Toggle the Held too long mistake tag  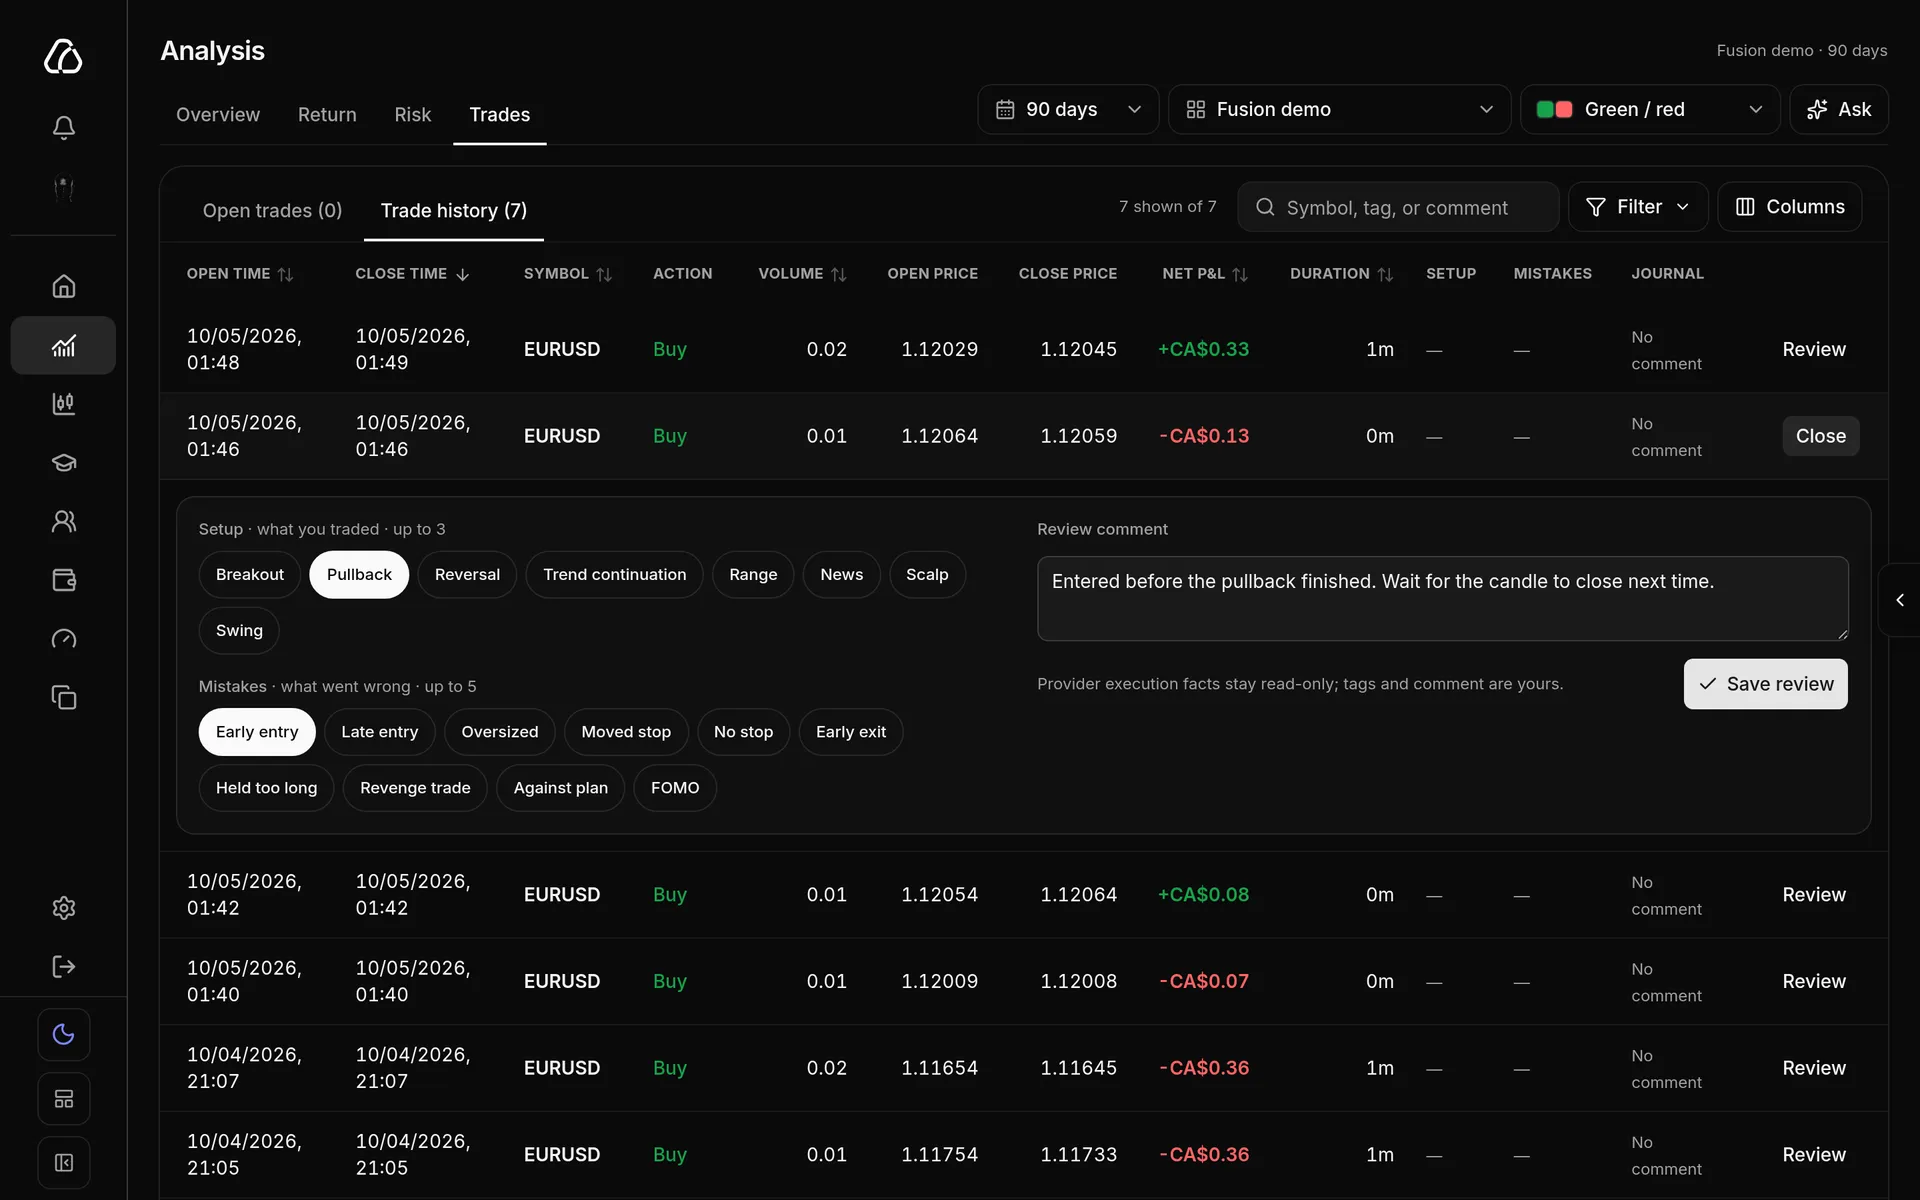click(x=266, y=788)
